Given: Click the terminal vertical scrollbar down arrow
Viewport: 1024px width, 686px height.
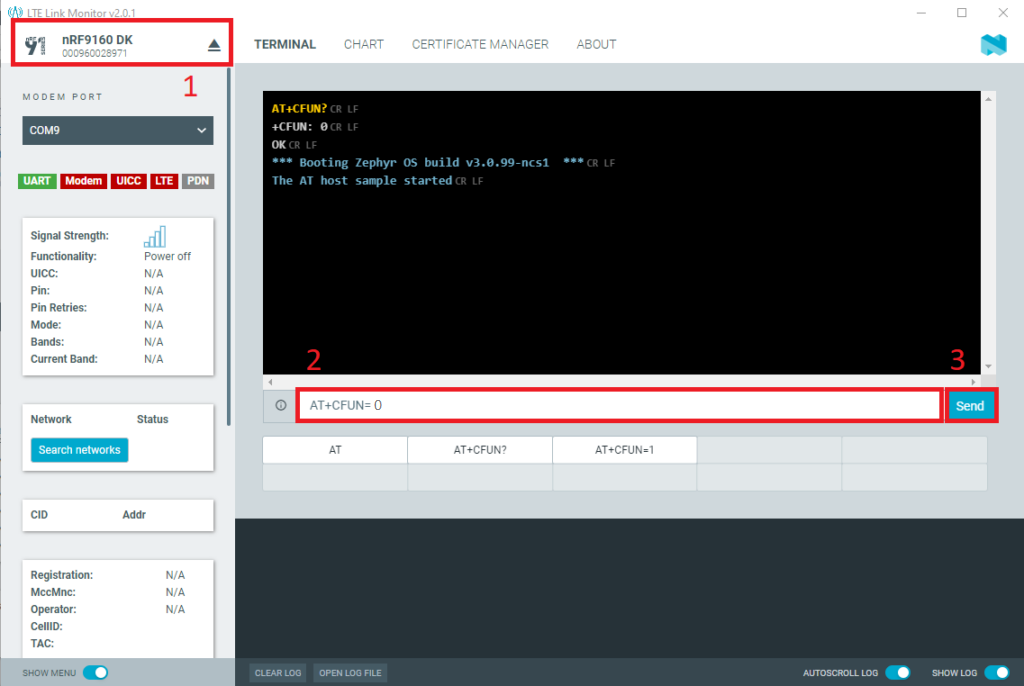Looking at the screenshot, I should [989, 367].
